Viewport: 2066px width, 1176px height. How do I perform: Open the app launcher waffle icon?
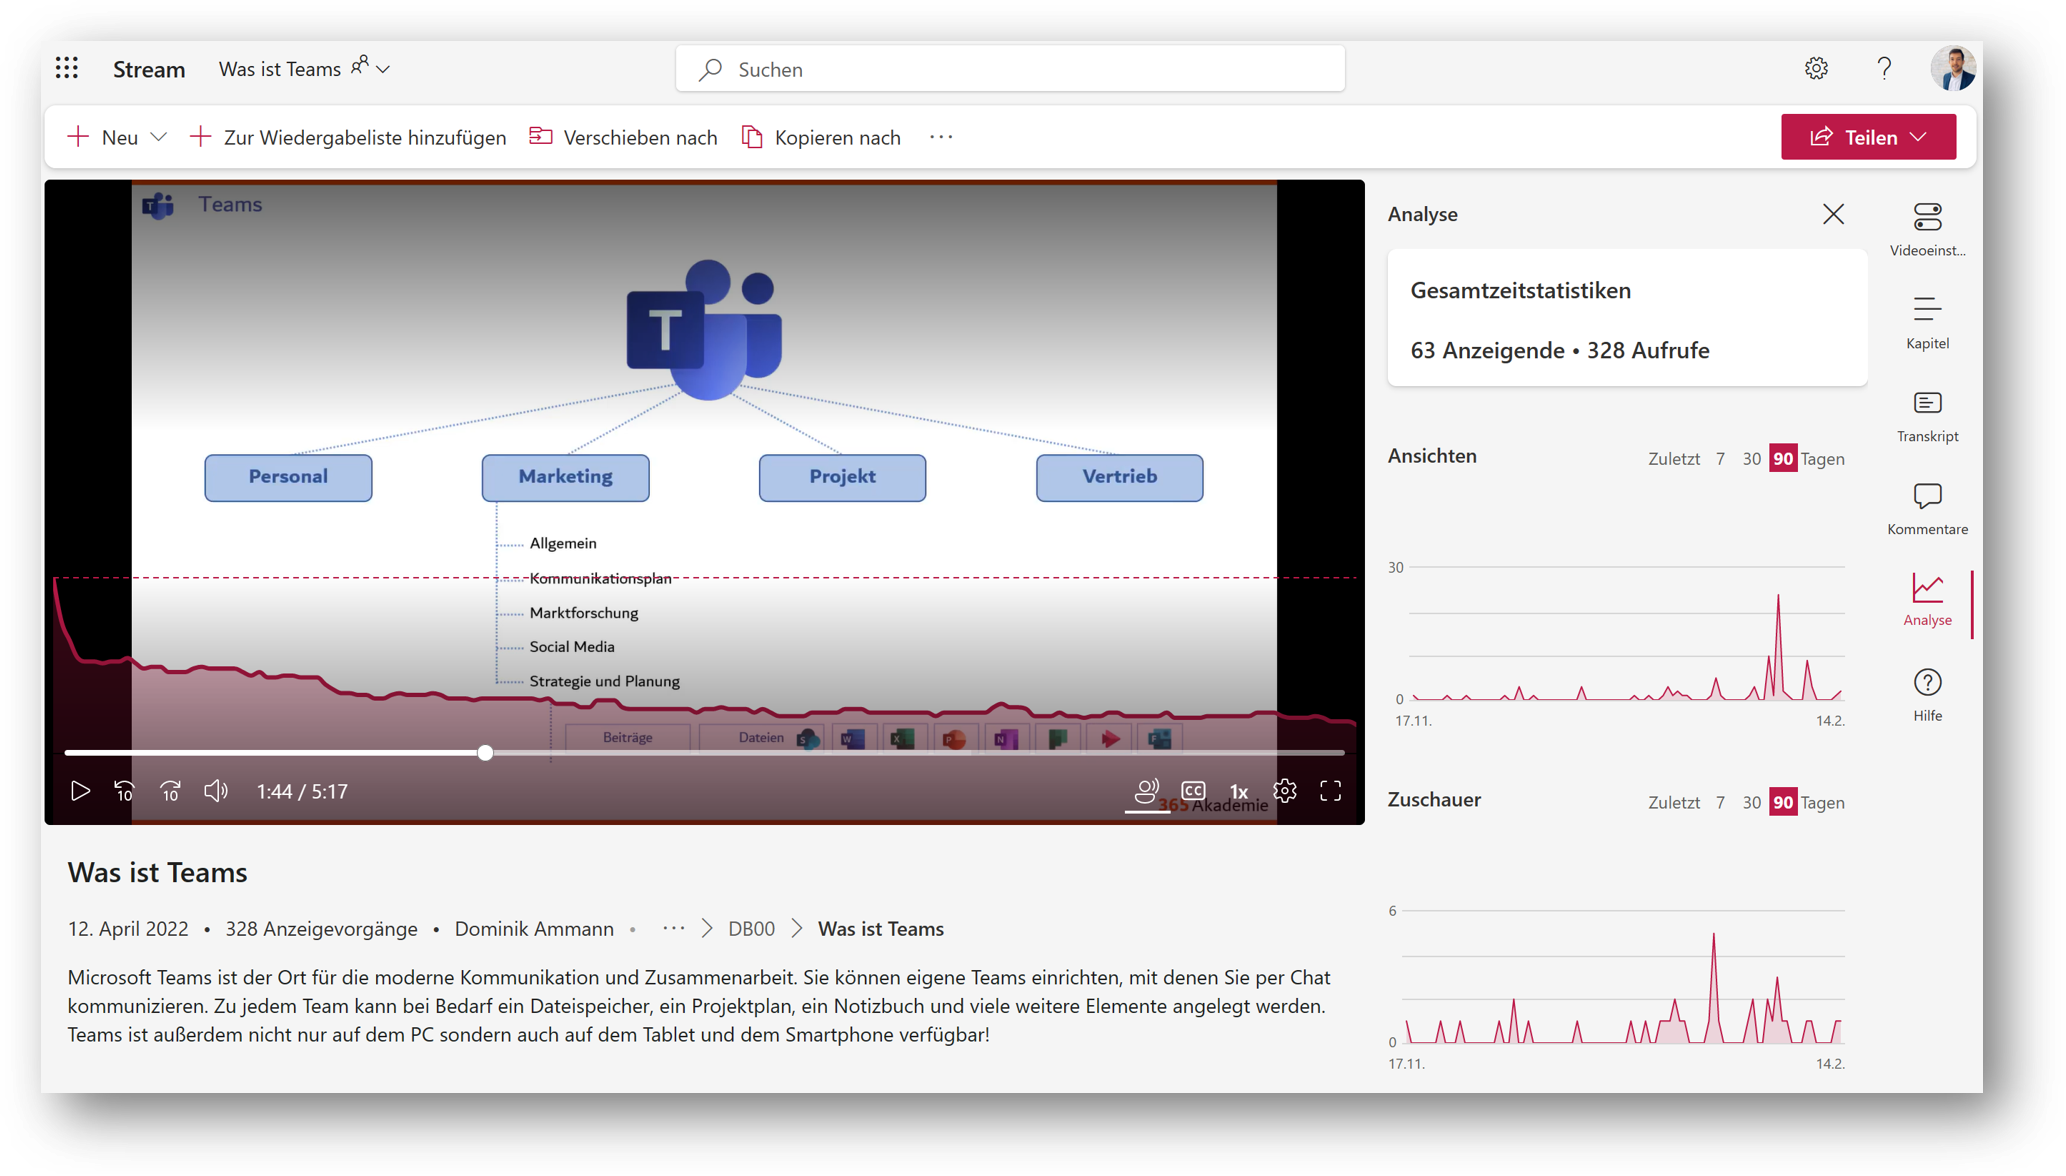(x=67, y=68)
